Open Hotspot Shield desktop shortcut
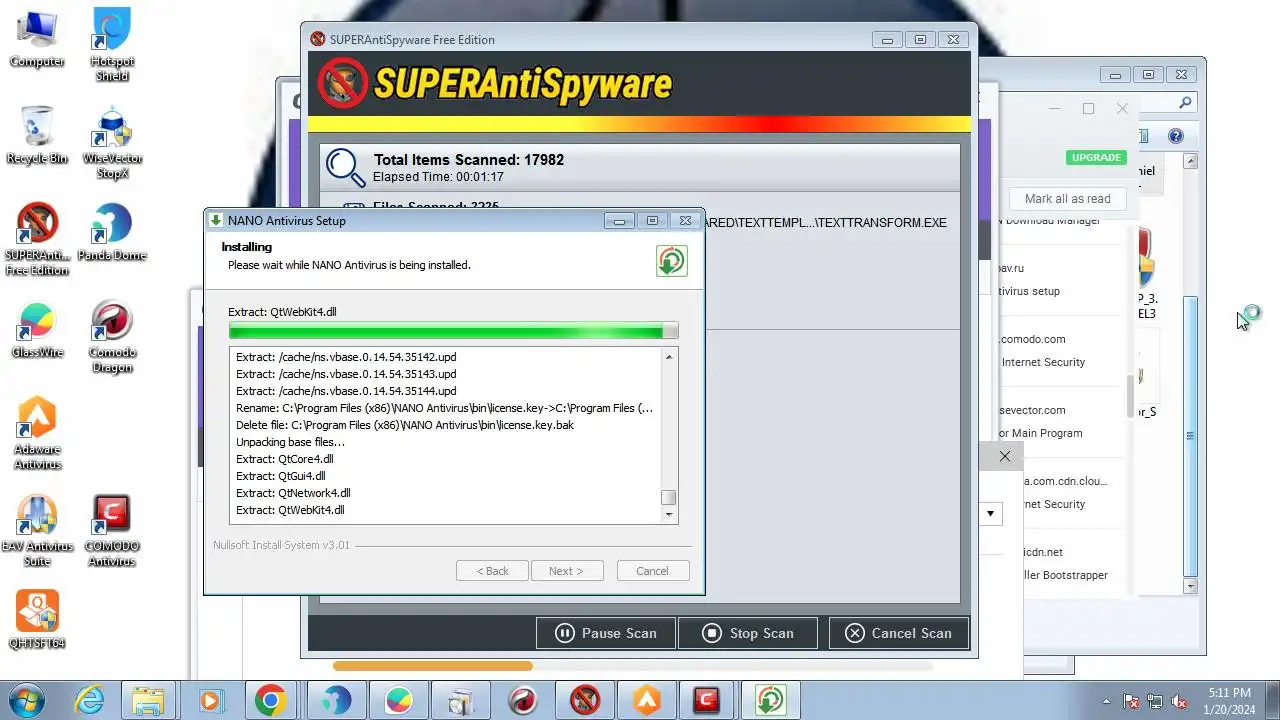 tap(112, 45)
